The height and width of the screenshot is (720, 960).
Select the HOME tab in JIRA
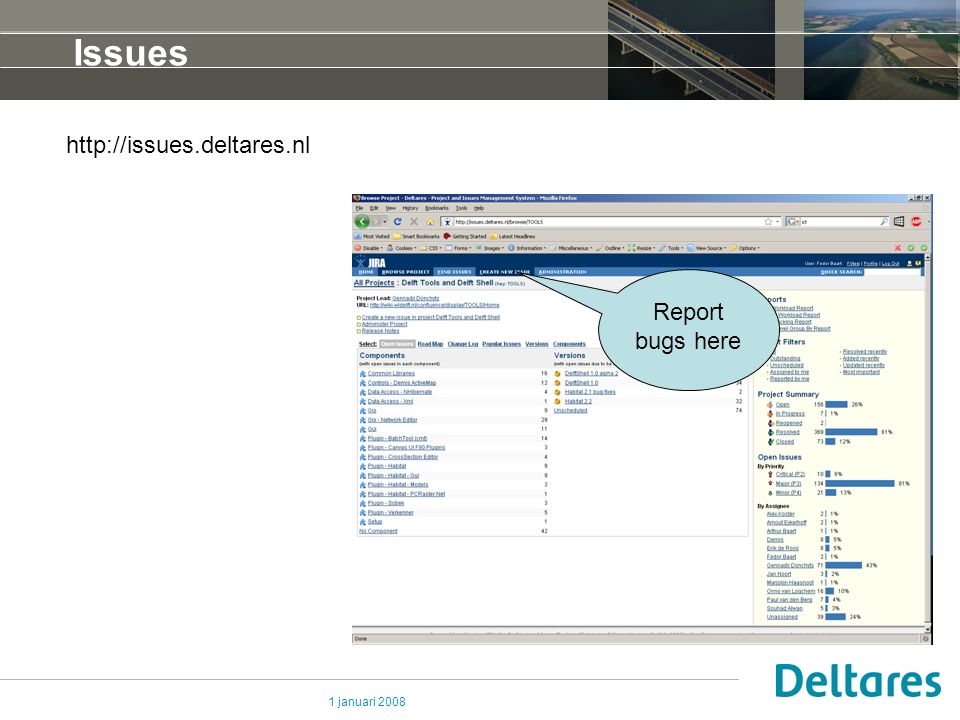pos(366,272)
